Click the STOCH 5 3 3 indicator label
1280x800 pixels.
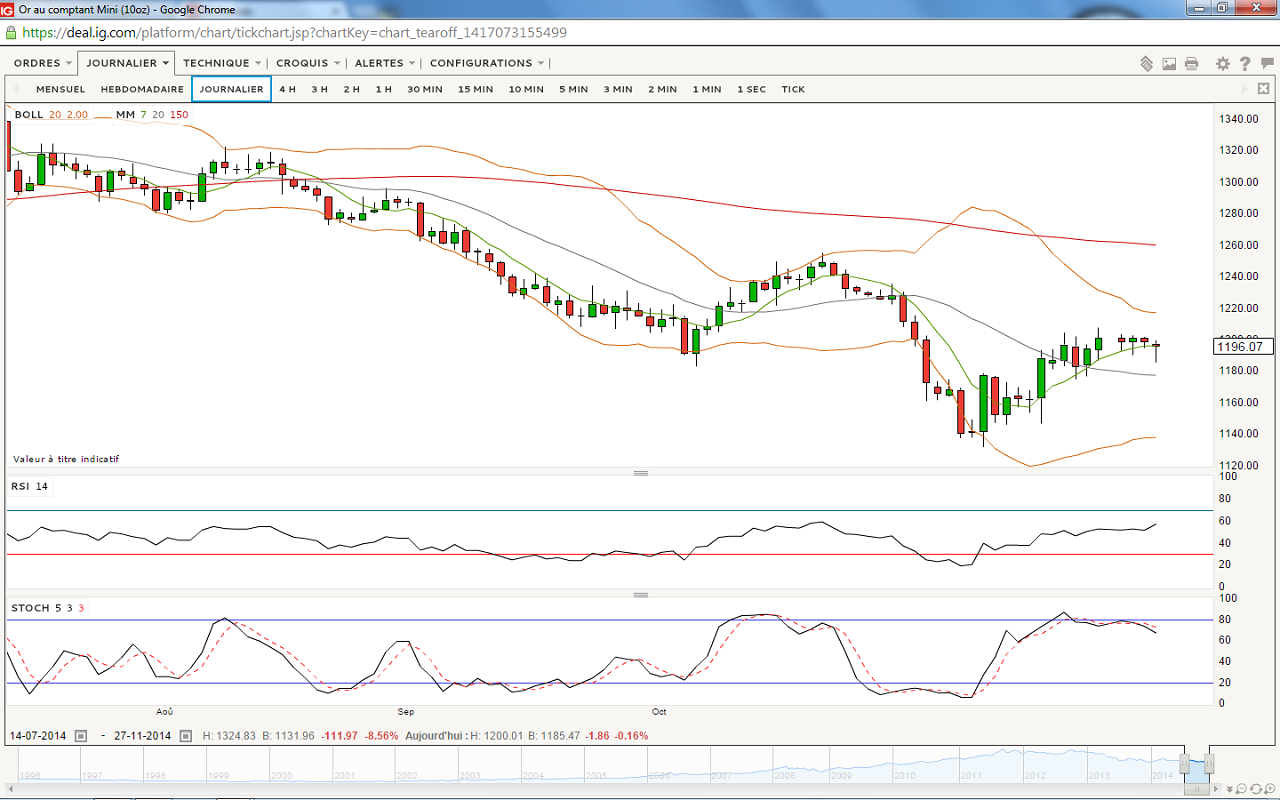(x=48, y=608)
